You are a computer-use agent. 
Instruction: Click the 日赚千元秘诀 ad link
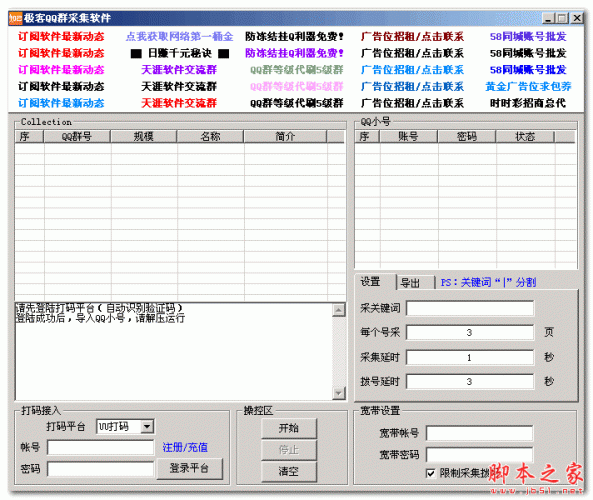click(180, 53)
